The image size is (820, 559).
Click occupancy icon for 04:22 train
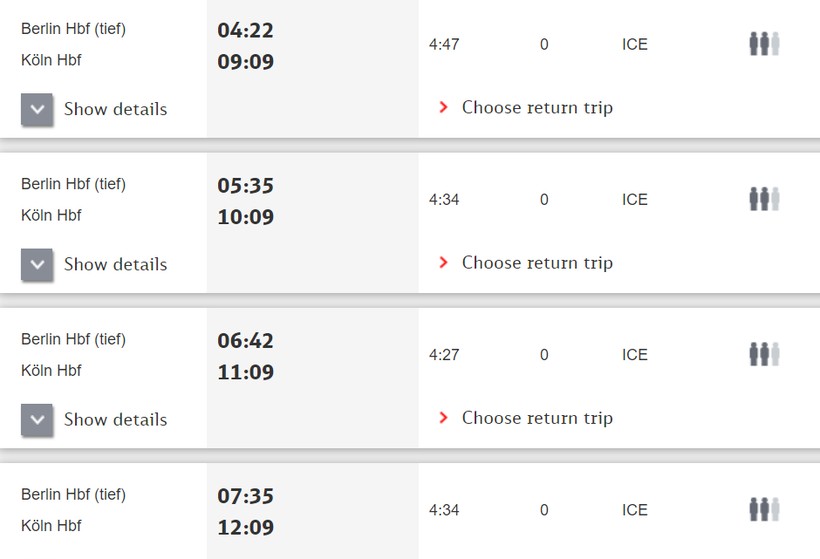(x=764, y=44)
